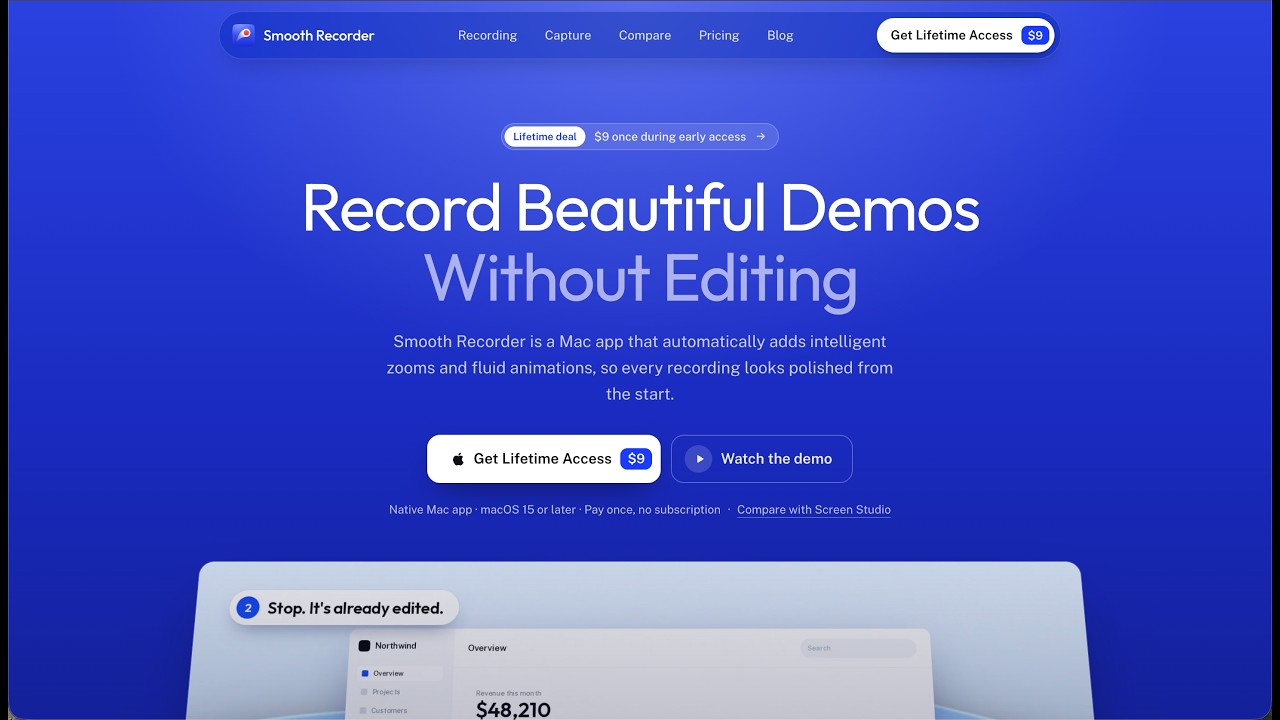Click the $48,210 revenue figure
1280x720 pixels.
[x=513, y=710]
